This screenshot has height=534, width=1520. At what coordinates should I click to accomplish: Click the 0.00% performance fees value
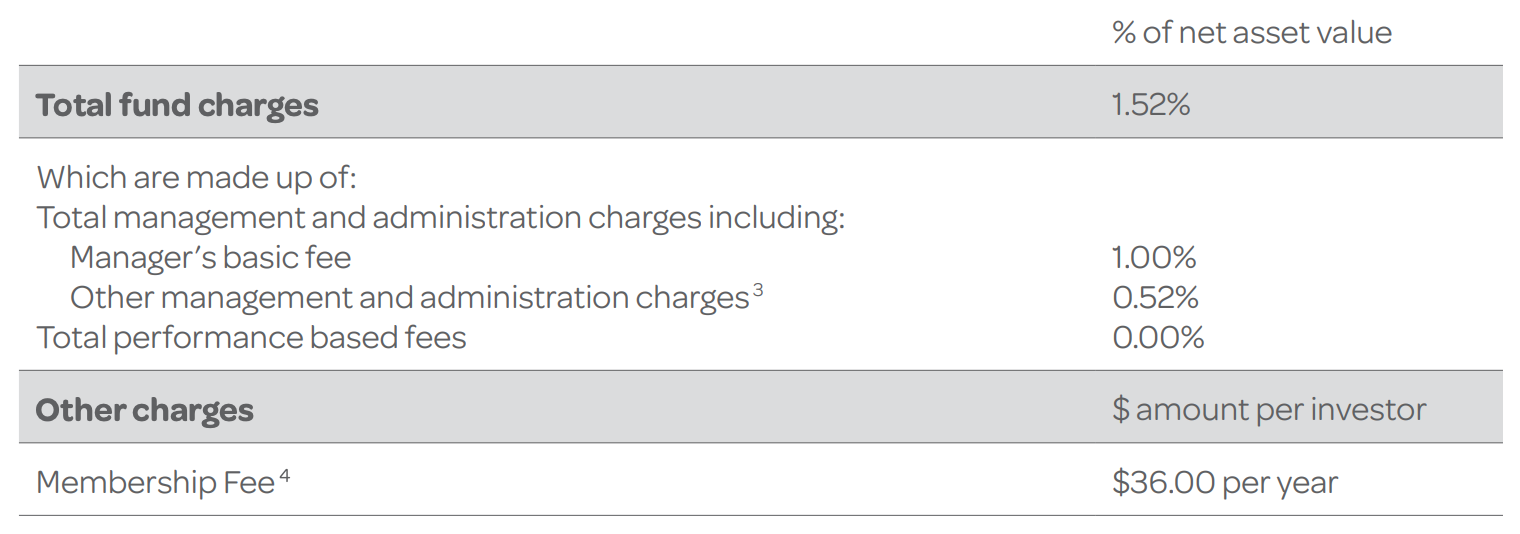pos(1158,338)
